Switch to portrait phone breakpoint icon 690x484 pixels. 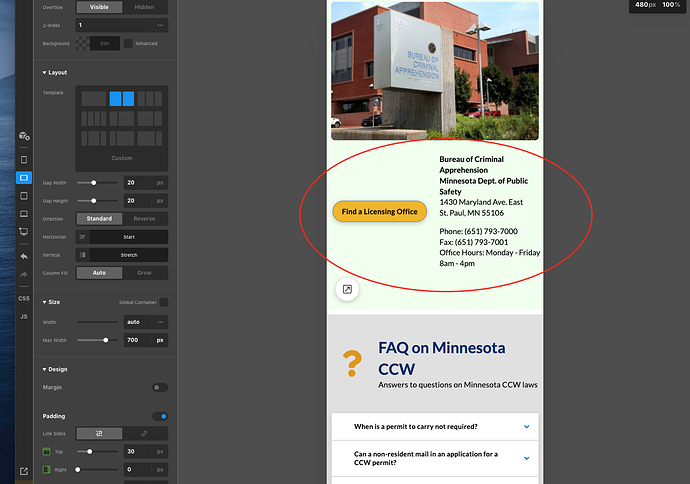pos(24,160)
